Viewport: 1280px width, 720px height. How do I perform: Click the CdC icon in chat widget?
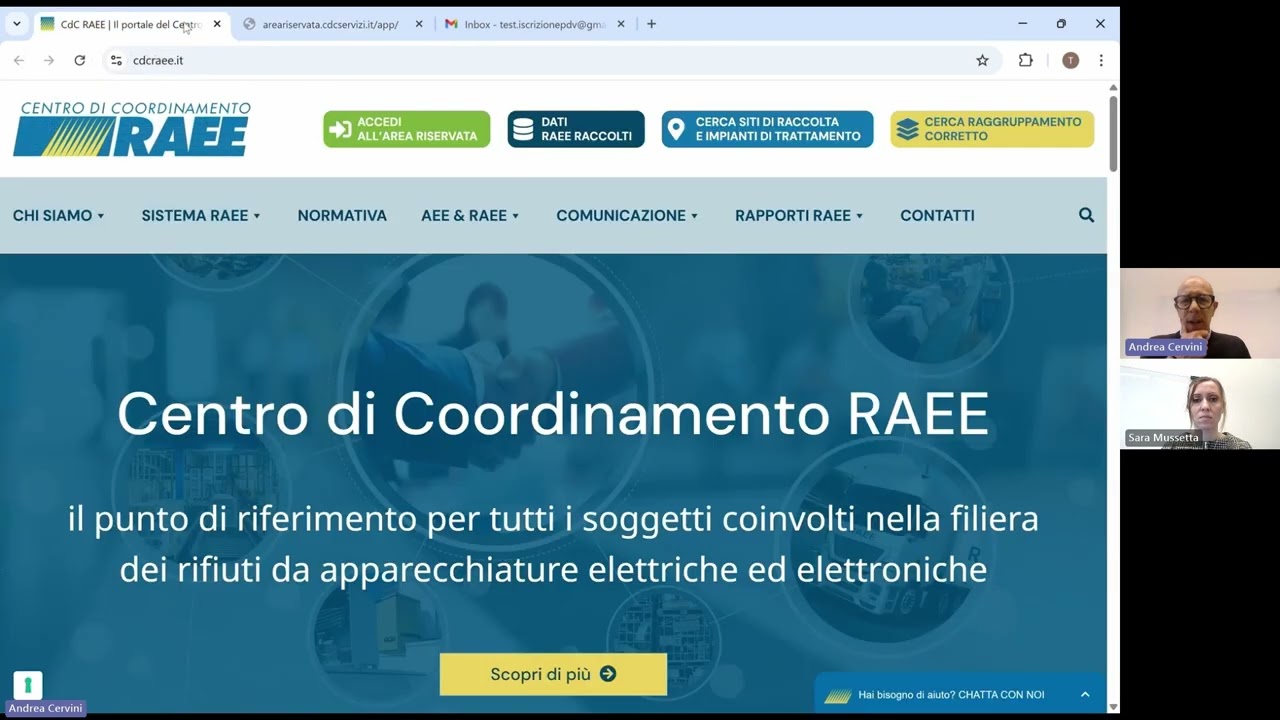[837, 695]
